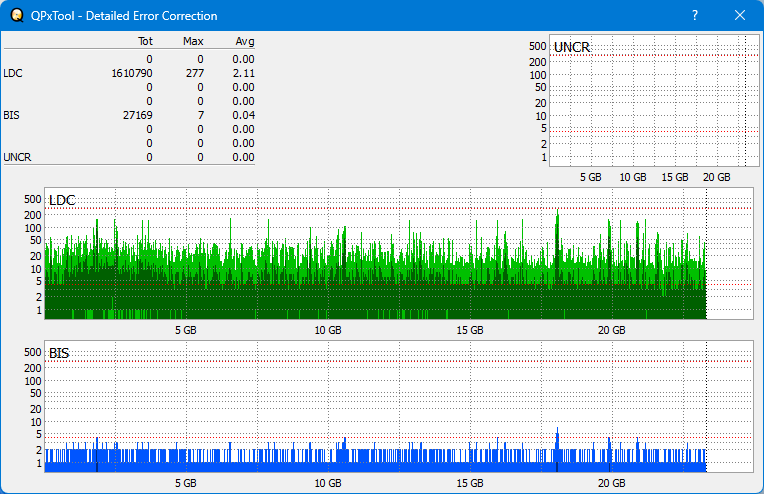Screen dimensions: 764x494
Task: Click the QPxTool app icon in title bar
Action: [x=17, y=15]
